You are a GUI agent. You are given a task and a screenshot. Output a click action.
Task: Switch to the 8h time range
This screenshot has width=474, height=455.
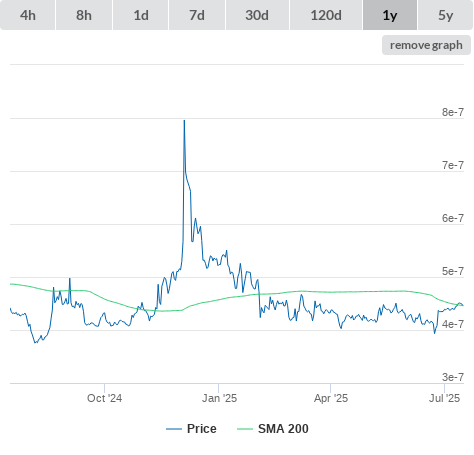pyautogui.click(x=84, y=15)
